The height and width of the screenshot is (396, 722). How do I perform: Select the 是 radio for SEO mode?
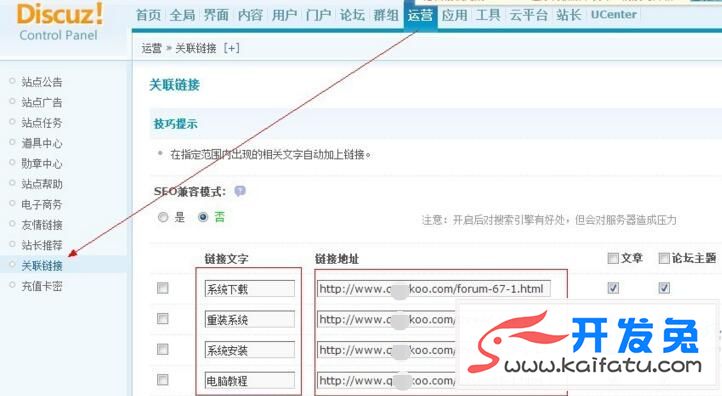click(163, 217)
